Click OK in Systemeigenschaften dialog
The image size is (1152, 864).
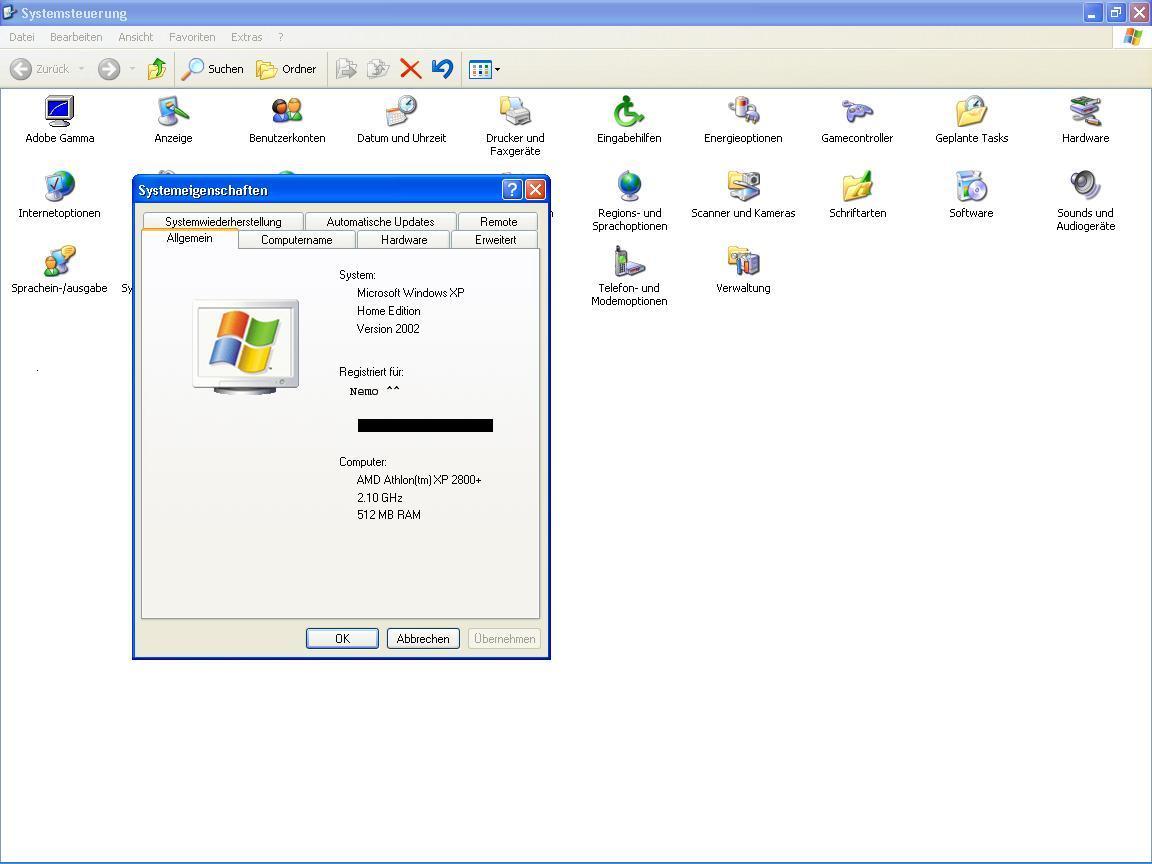point(342,638)
